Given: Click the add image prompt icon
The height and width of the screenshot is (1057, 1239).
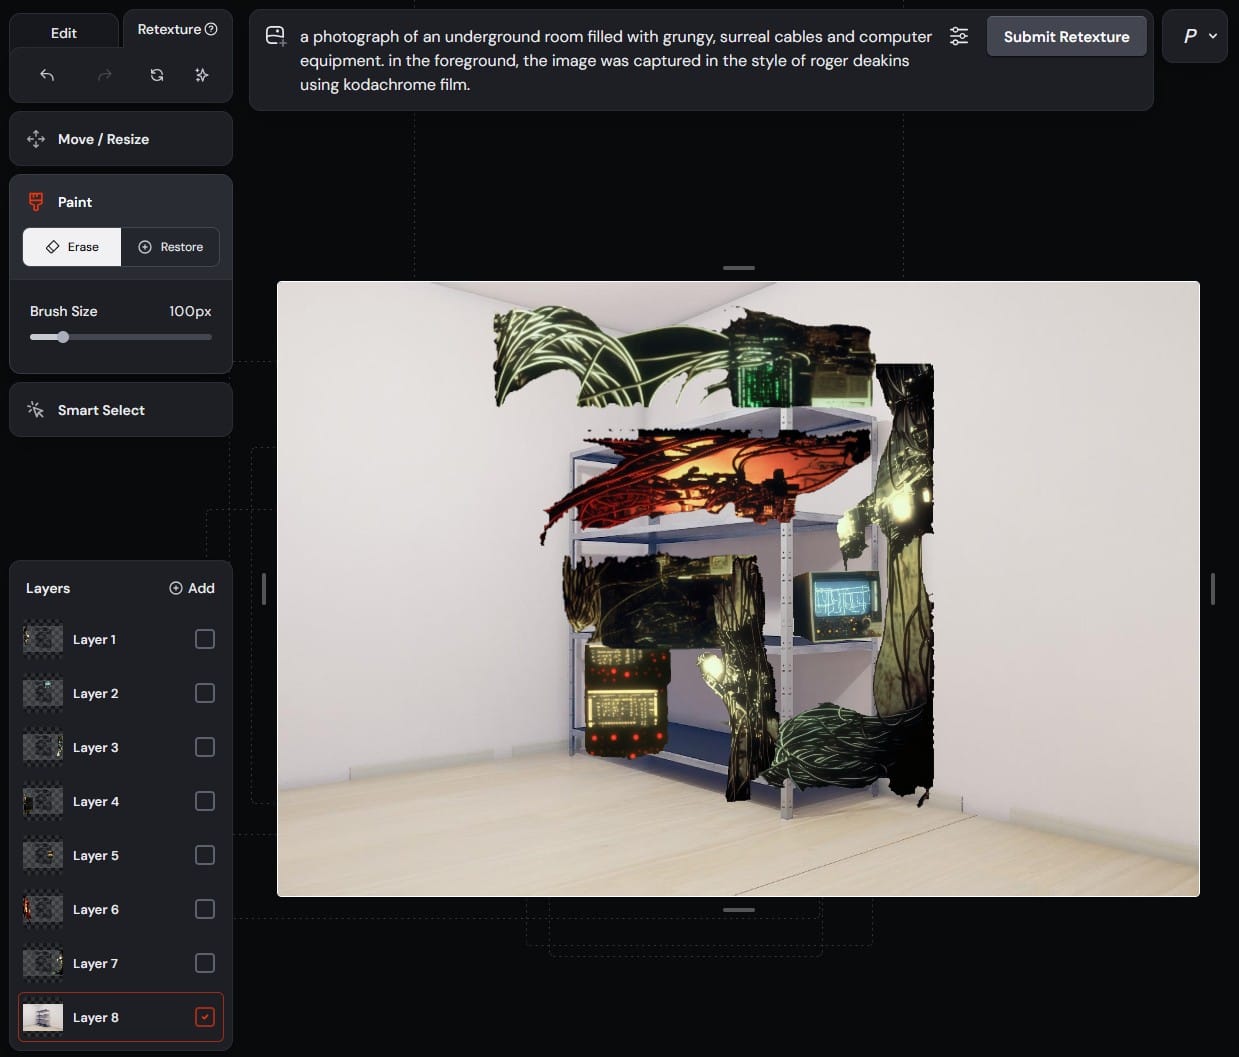Looking at the screenshot, I should 275,37.
